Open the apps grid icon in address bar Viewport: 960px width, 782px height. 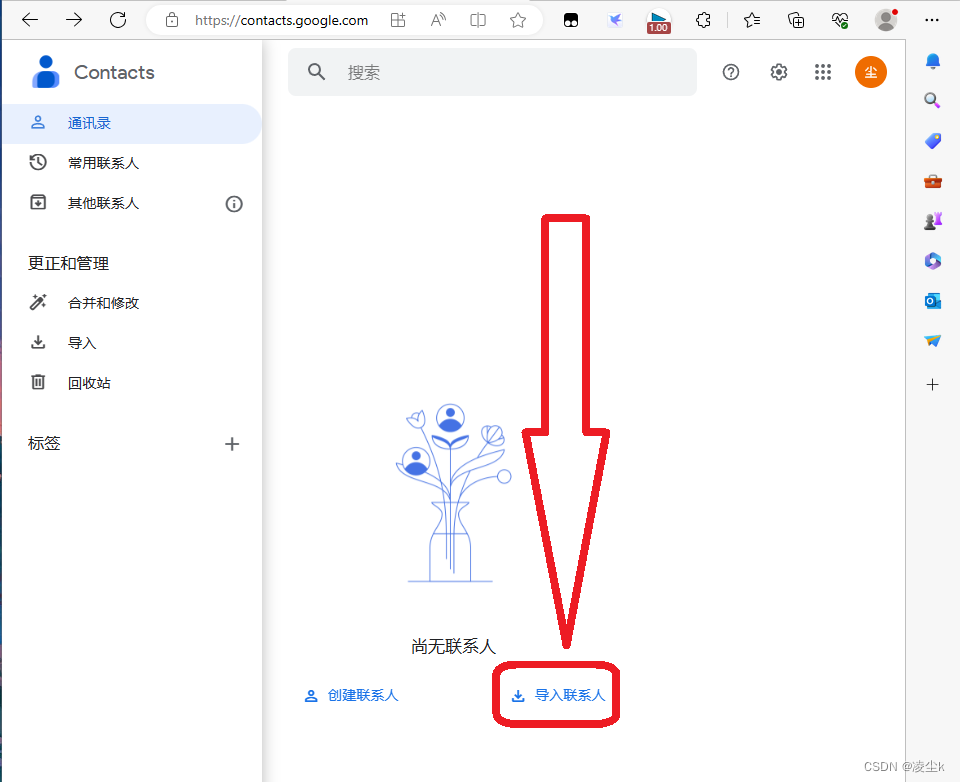click(398, 20)
